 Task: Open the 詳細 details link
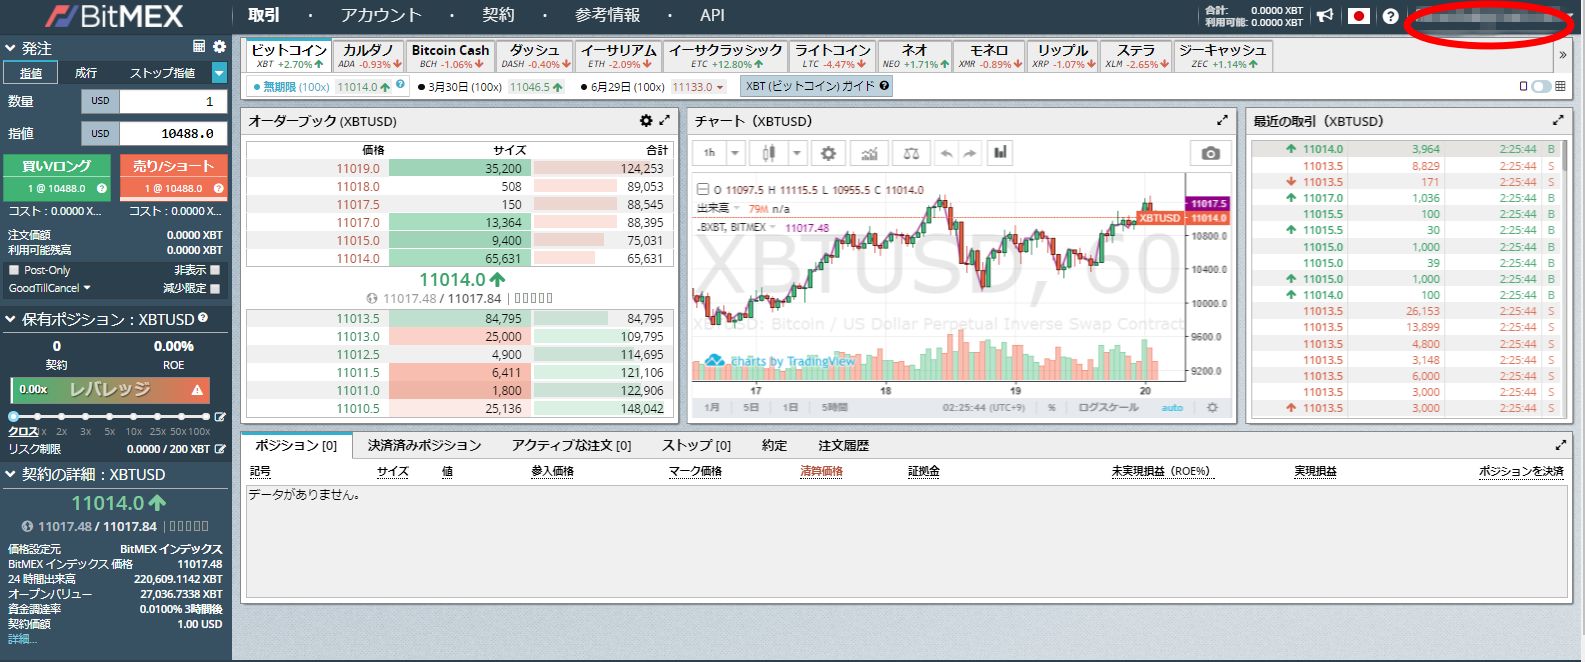[x=21, y=638]
